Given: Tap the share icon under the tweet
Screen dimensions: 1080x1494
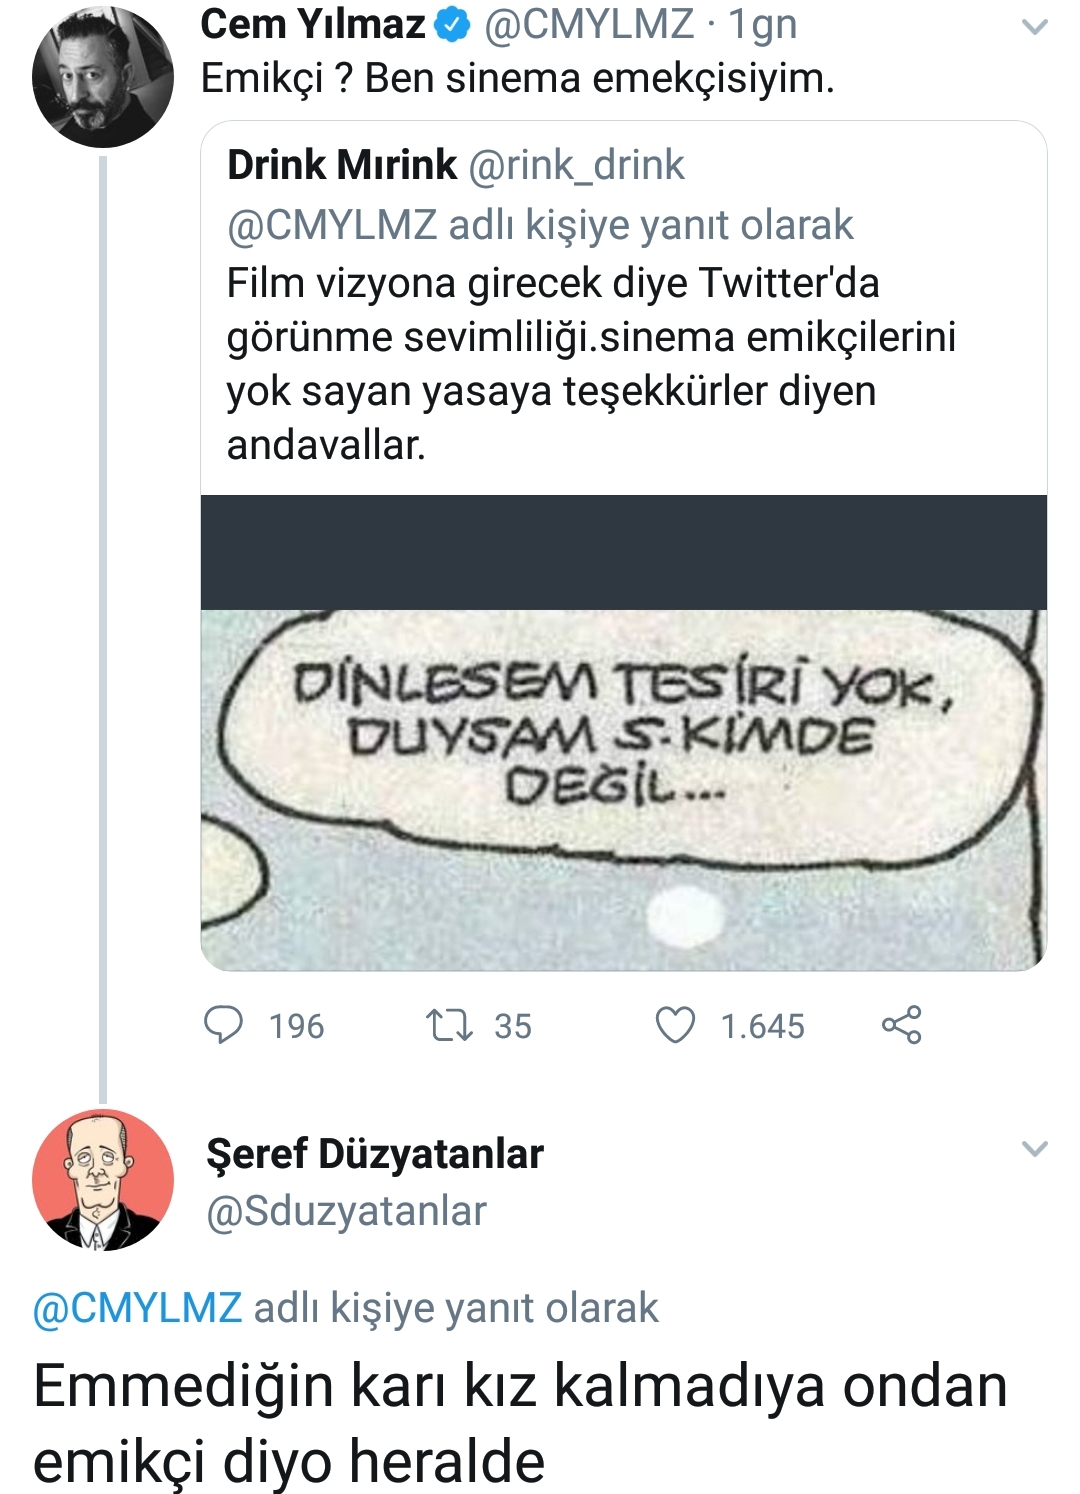Looking at the screenshot, I should [901, 1025].
